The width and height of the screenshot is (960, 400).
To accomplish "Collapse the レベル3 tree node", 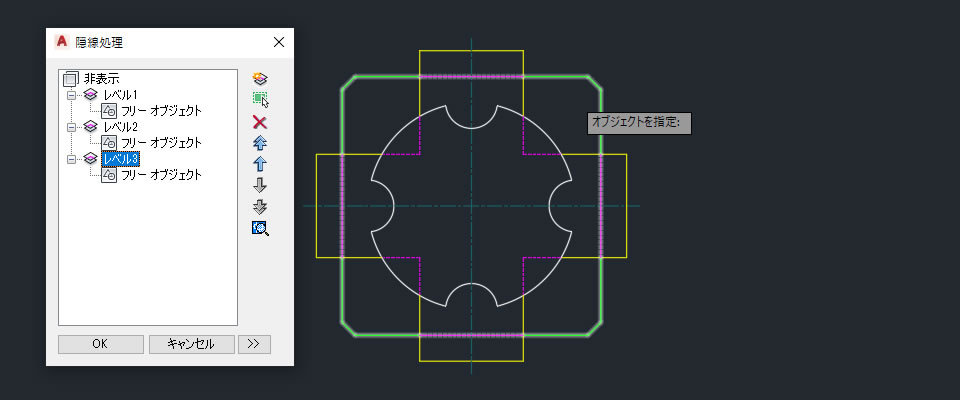I will click(71, 159).
